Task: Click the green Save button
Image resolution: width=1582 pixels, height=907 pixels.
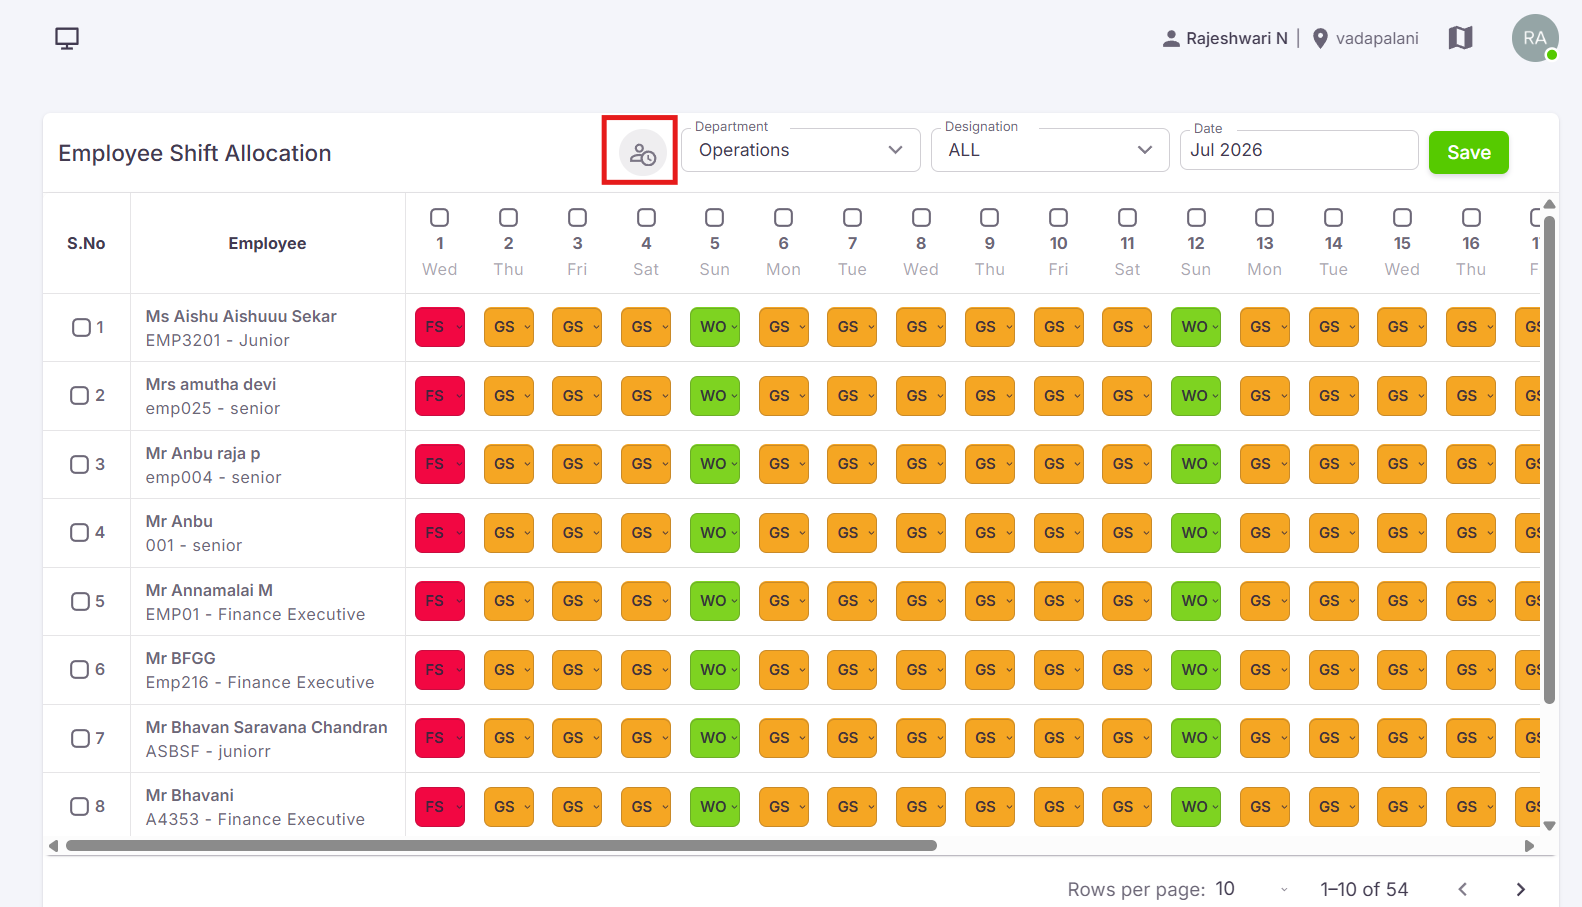Action: coord(1468,152)
